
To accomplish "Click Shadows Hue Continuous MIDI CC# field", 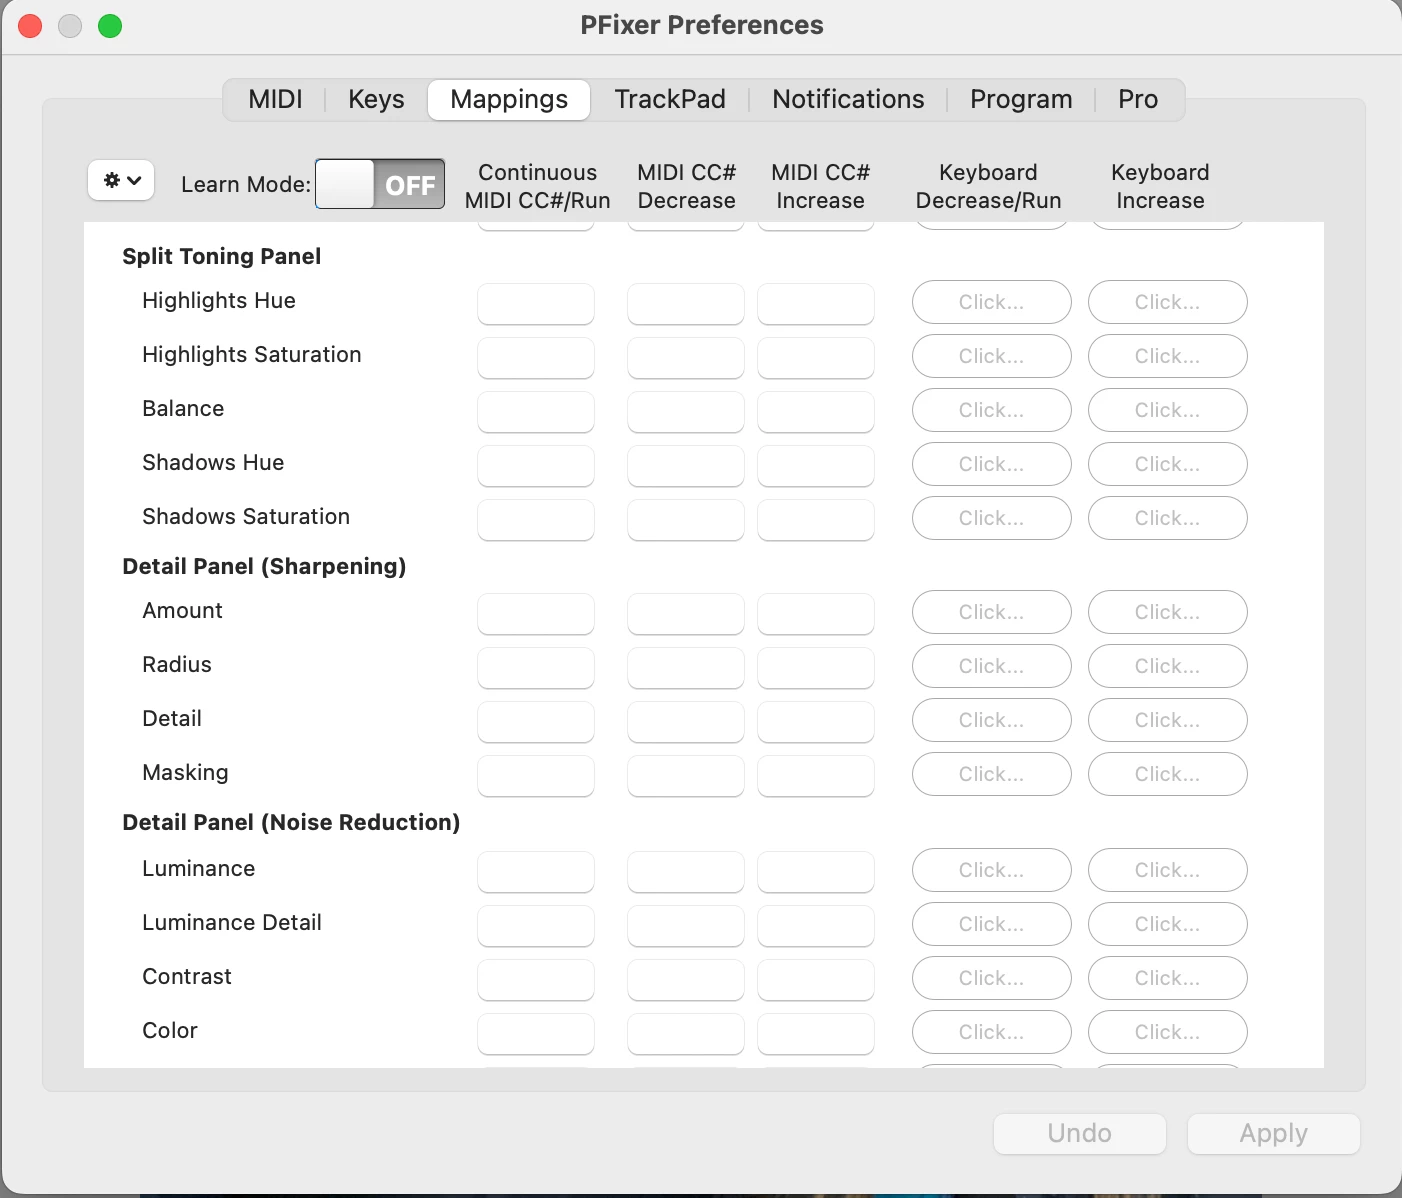I will click(x=536, y=466).
